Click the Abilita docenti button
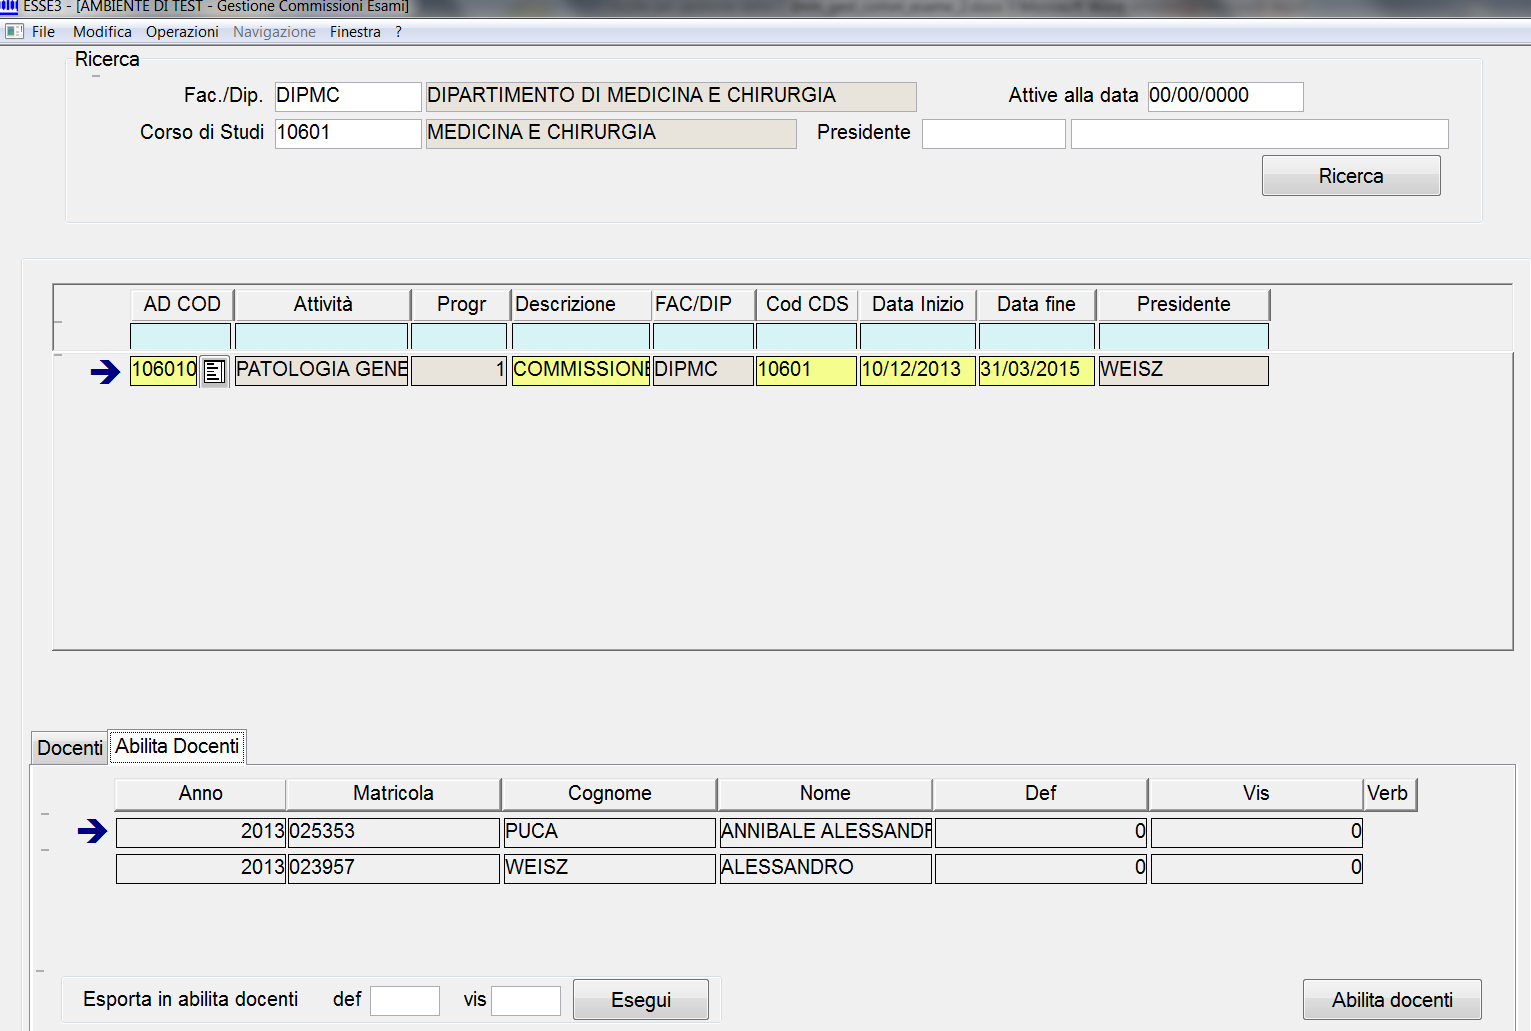The image size is (1531, 1031). 1392,1000
